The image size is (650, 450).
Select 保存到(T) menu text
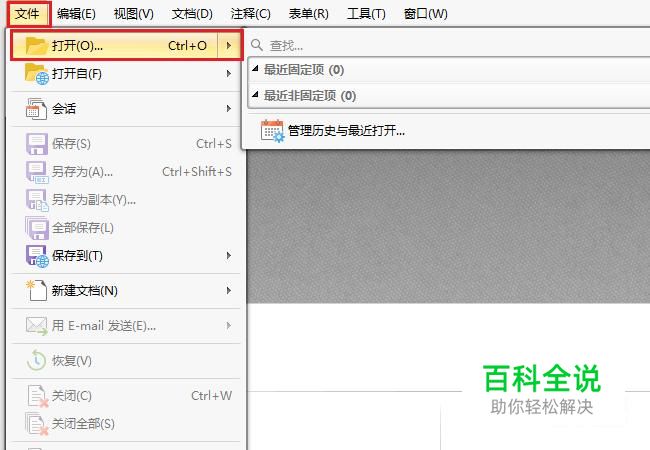click(x=77, y=256)
